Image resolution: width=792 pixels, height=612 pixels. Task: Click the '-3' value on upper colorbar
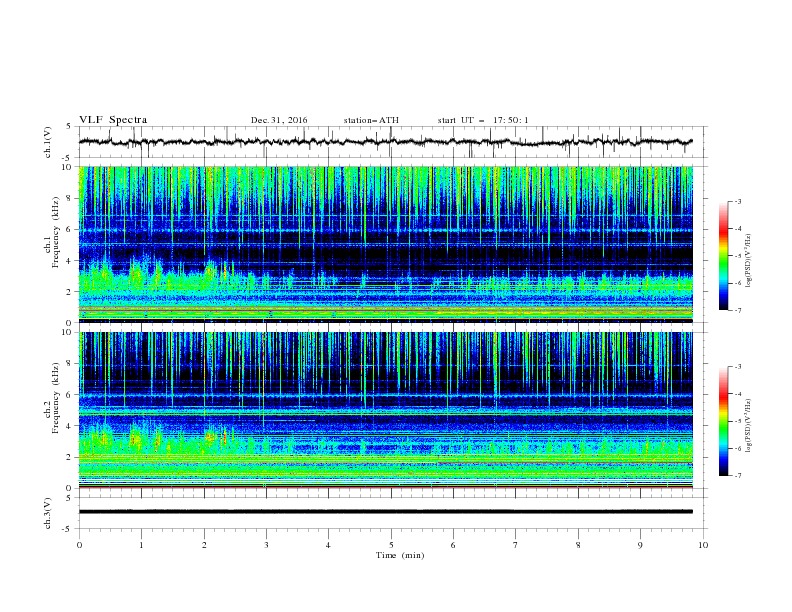737,201
